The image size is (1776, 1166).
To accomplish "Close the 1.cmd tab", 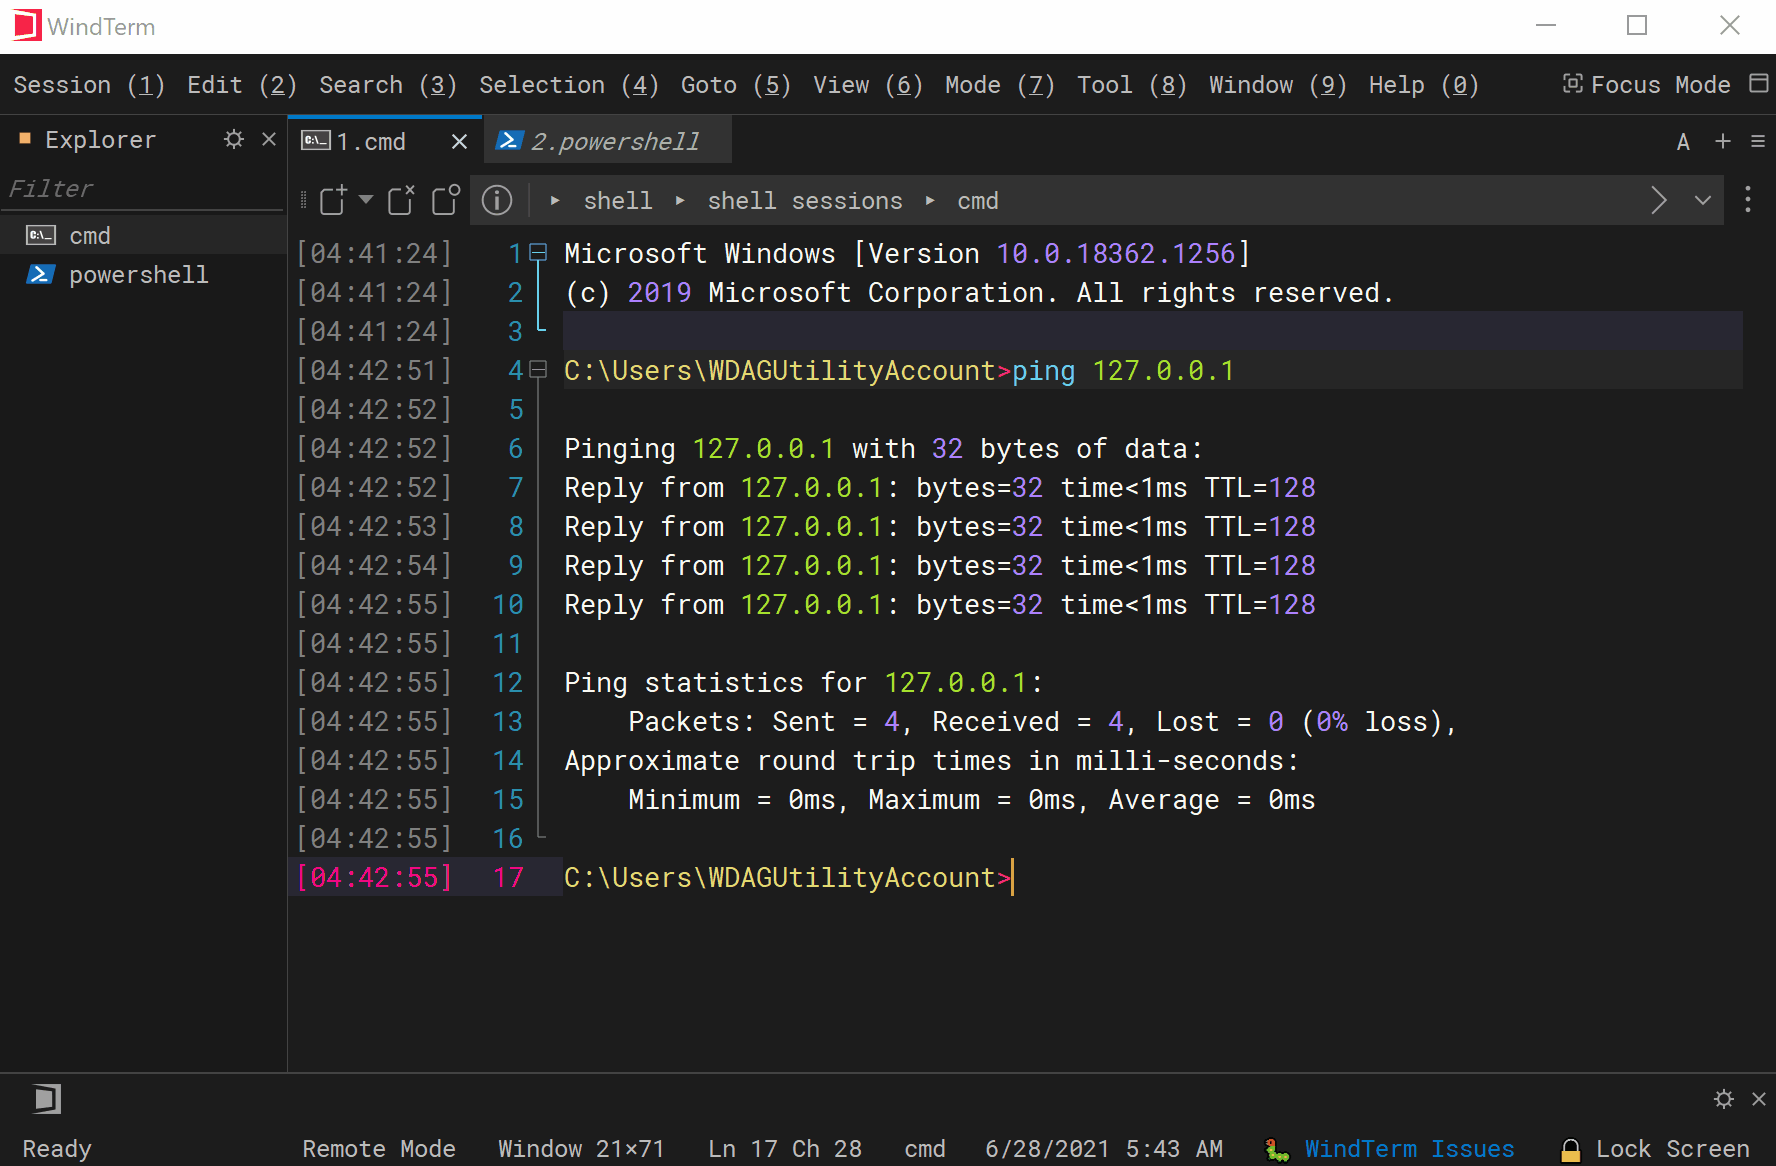I will pos(459,142).
